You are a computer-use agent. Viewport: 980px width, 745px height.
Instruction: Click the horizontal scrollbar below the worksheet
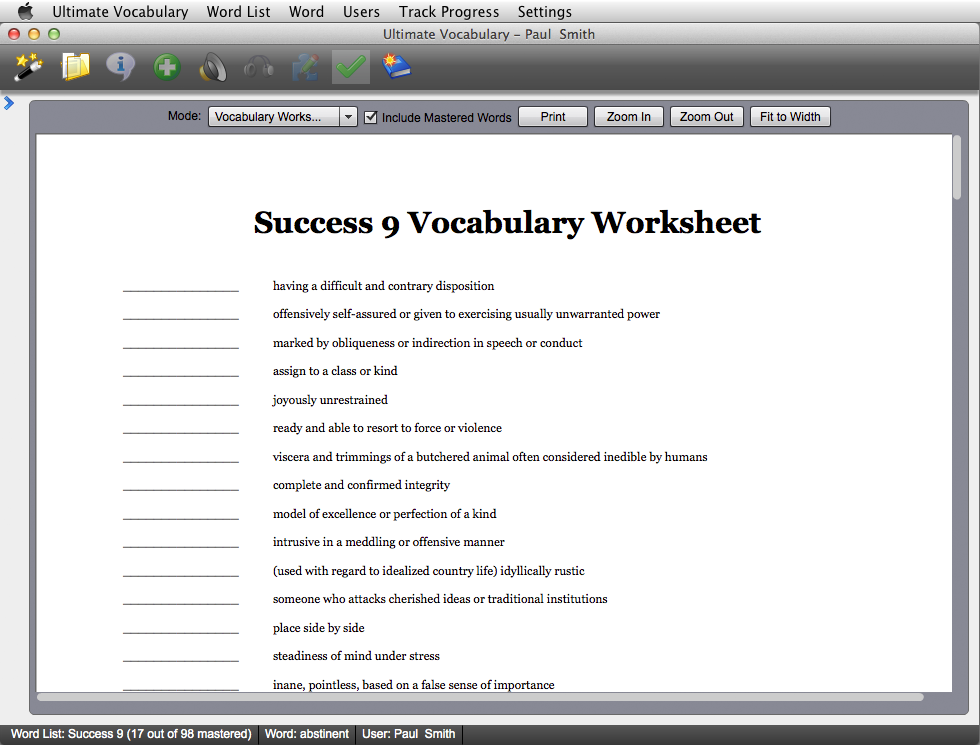point(480,697)
